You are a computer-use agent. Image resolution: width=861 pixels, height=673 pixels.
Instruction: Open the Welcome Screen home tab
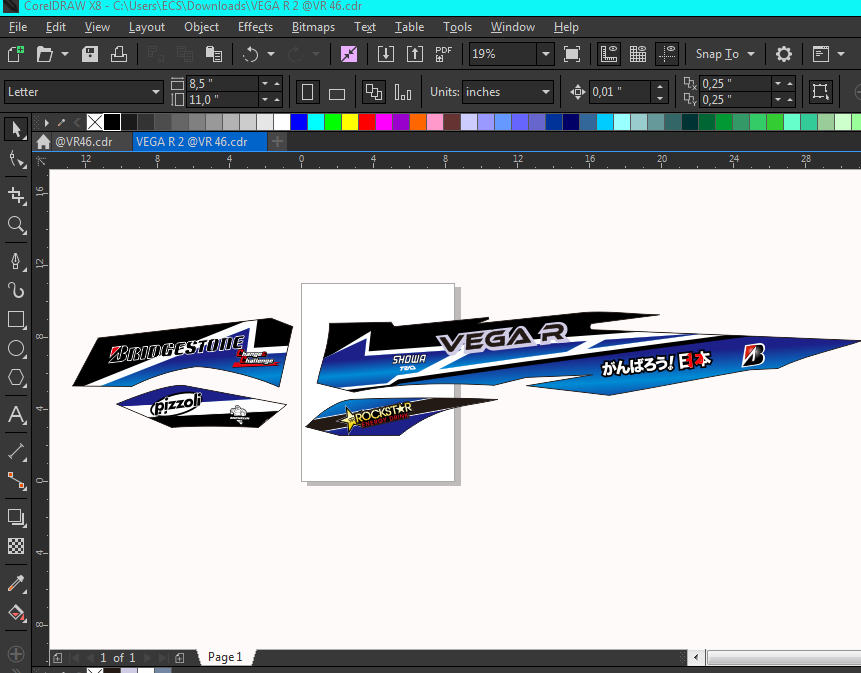click(x=43, y=142)
